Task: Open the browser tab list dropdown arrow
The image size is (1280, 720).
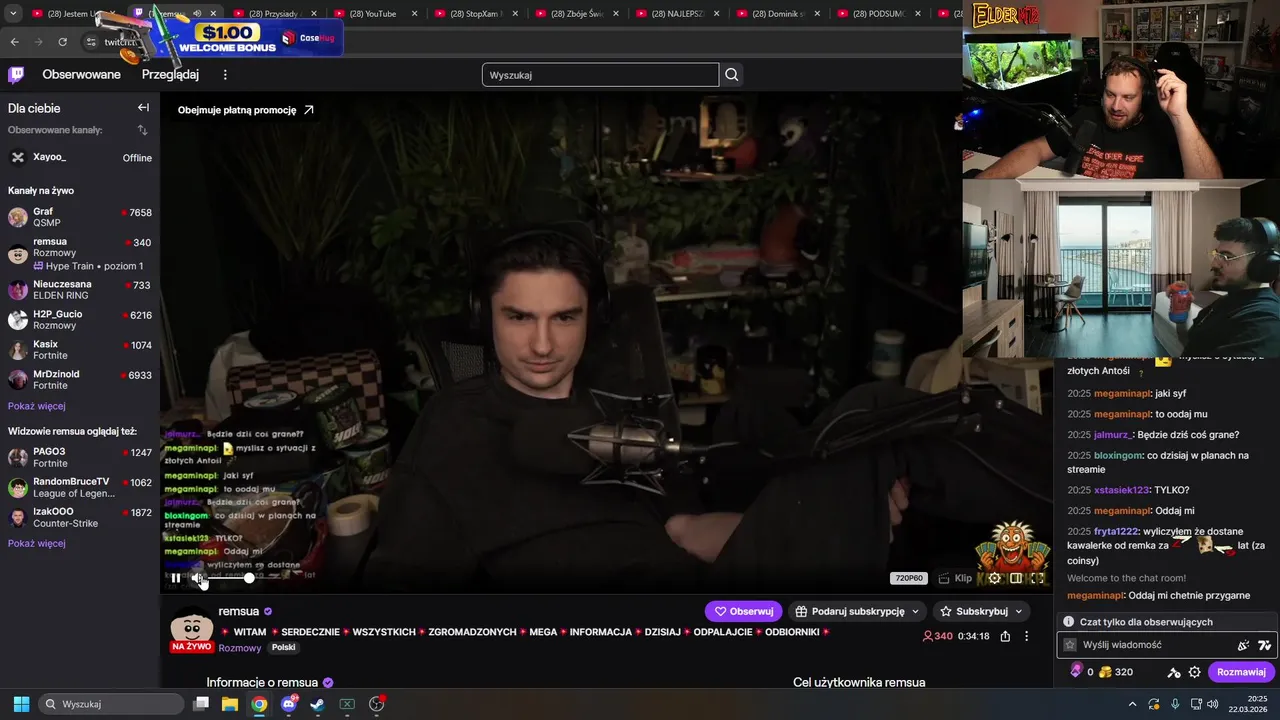Action: 14,13
